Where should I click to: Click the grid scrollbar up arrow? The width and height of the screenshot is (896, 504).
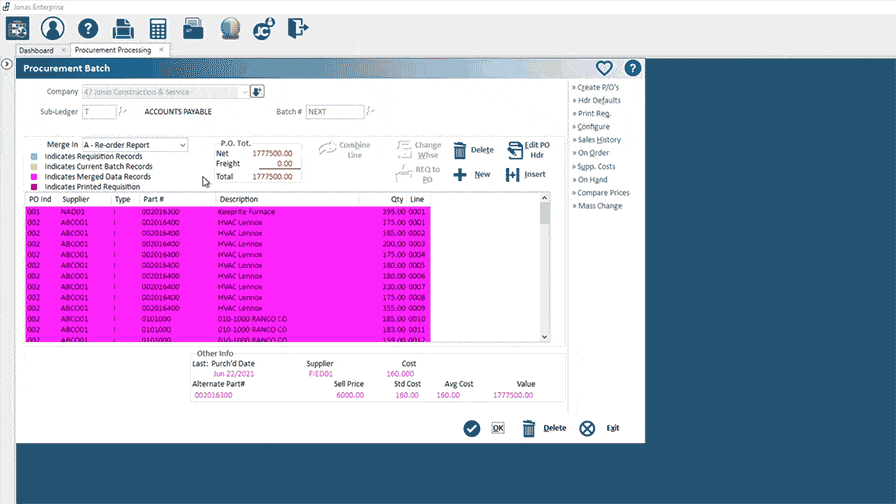click(x=545, y=198)
